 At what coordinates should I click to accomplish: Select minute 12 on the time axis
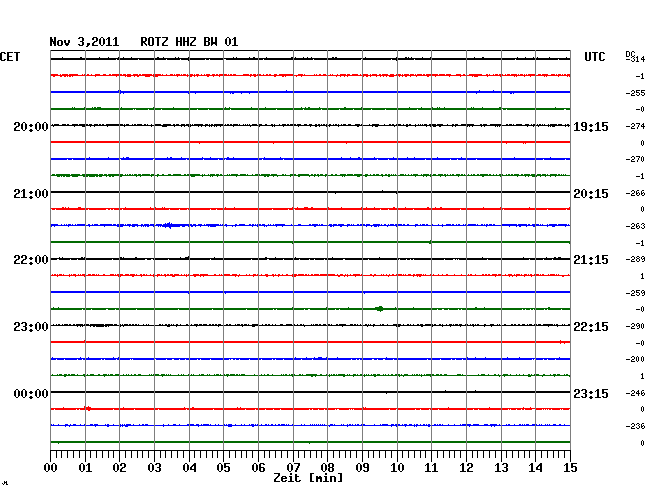(466, 468)
